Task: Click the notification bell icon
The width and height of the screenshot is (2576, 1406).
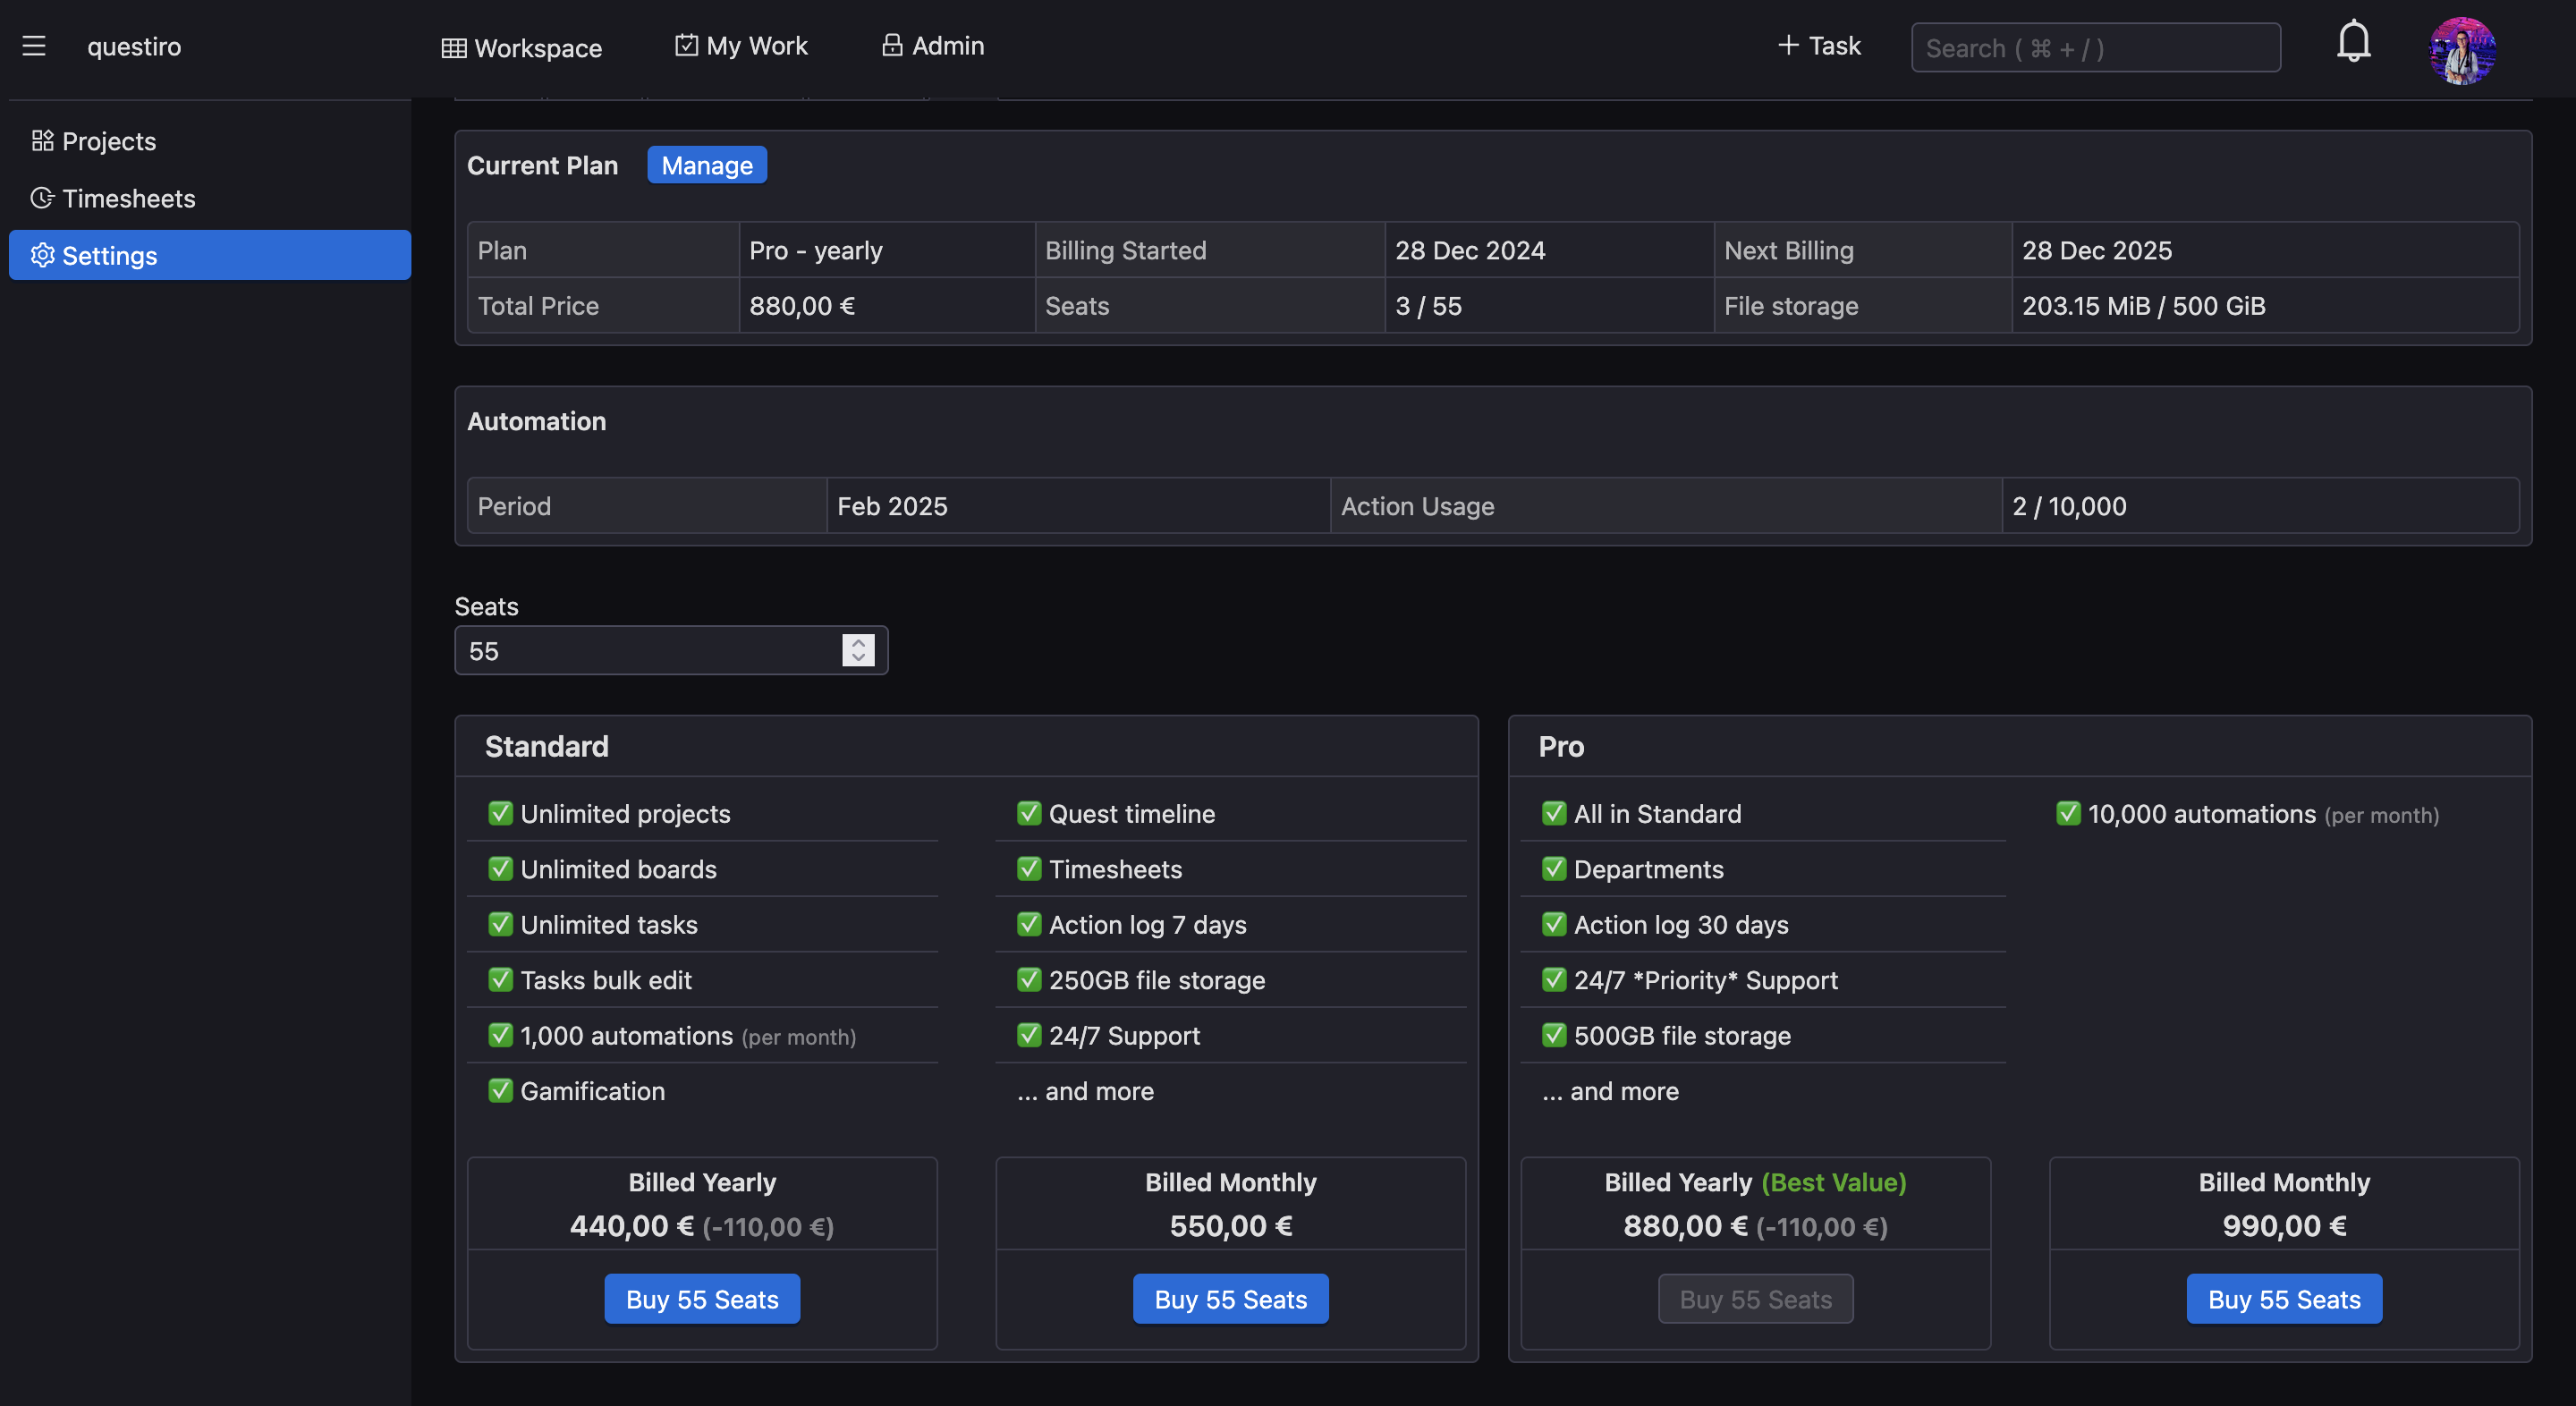Action: (x=2353, y=42)
